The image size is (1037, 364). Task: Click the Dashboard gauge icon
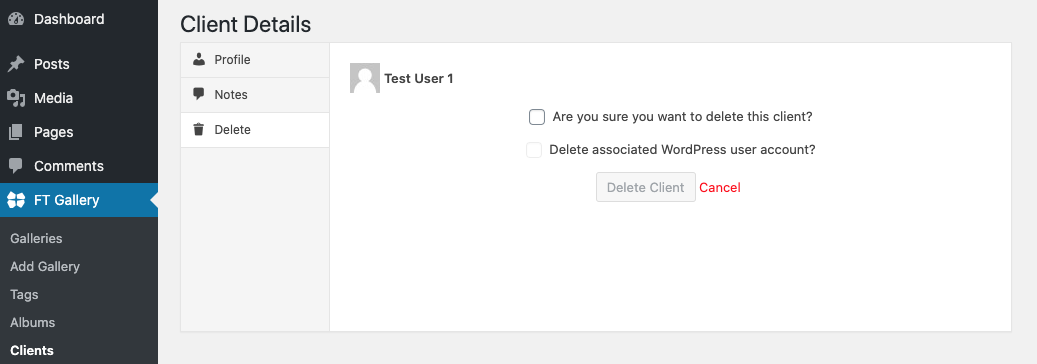point(16,19)
